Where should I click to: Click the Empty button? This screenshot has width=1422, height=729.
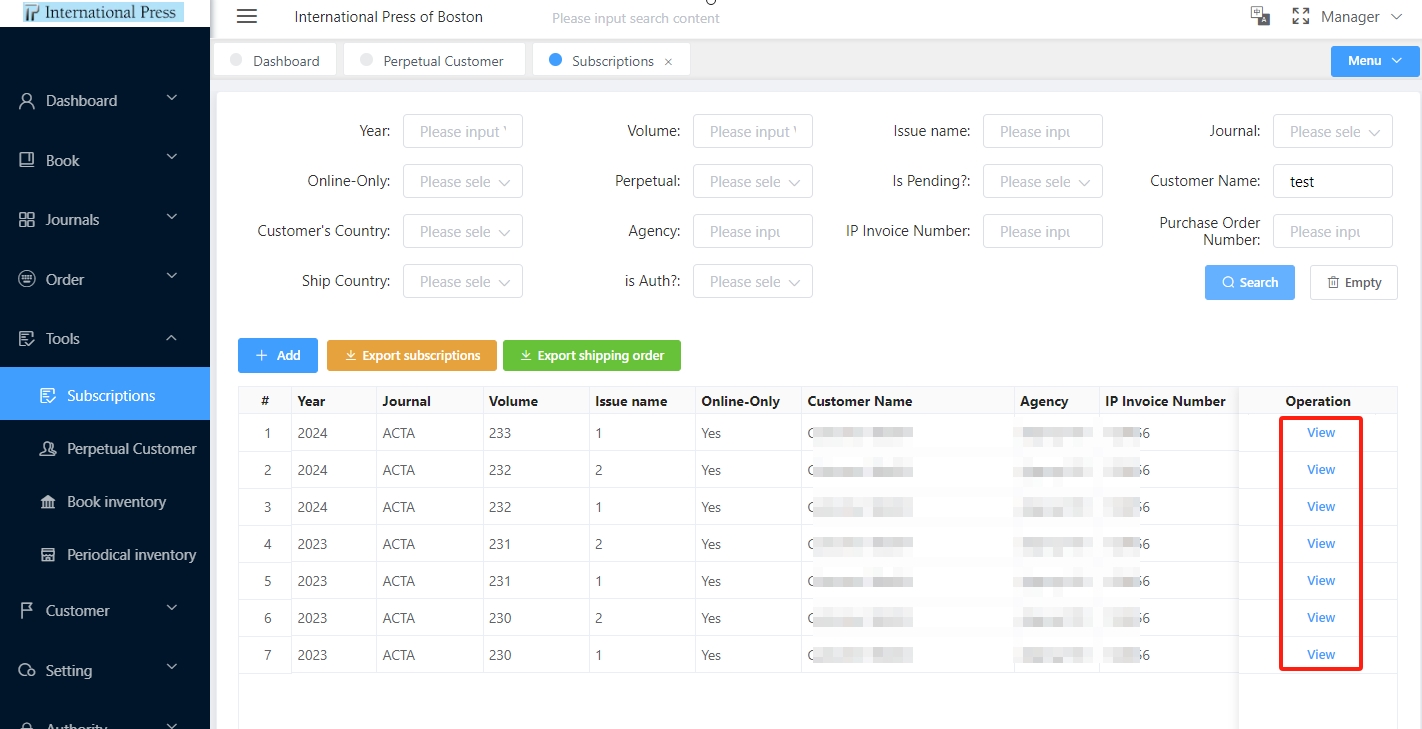(x=1354, y=282)
